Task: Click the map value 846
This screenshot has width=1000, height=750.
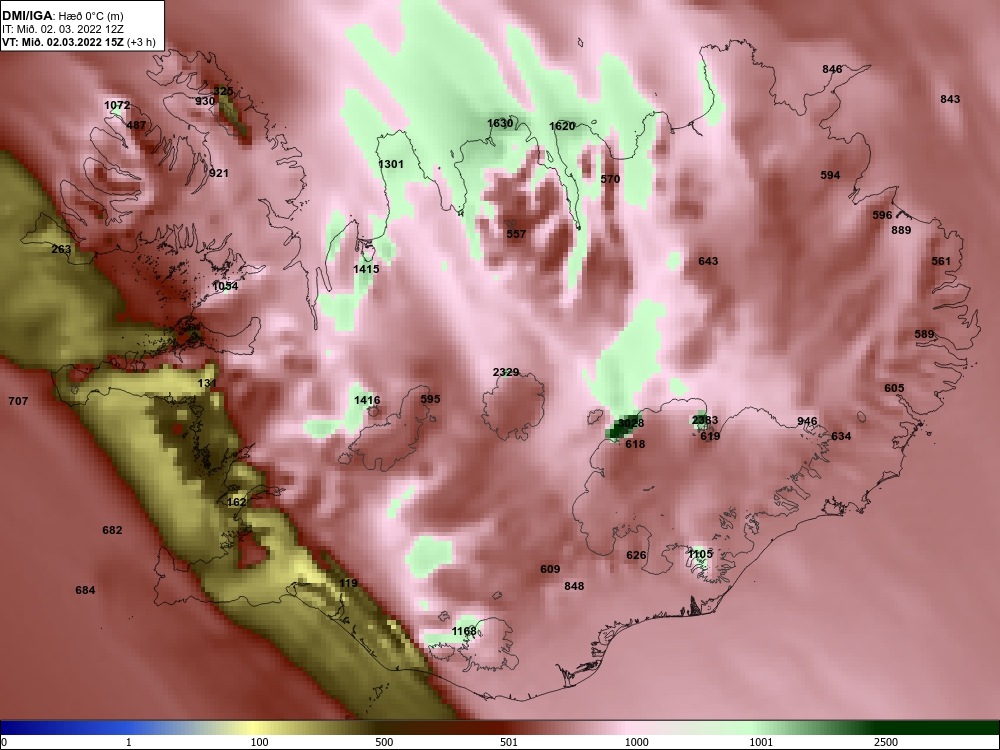Action: (832, 69)
